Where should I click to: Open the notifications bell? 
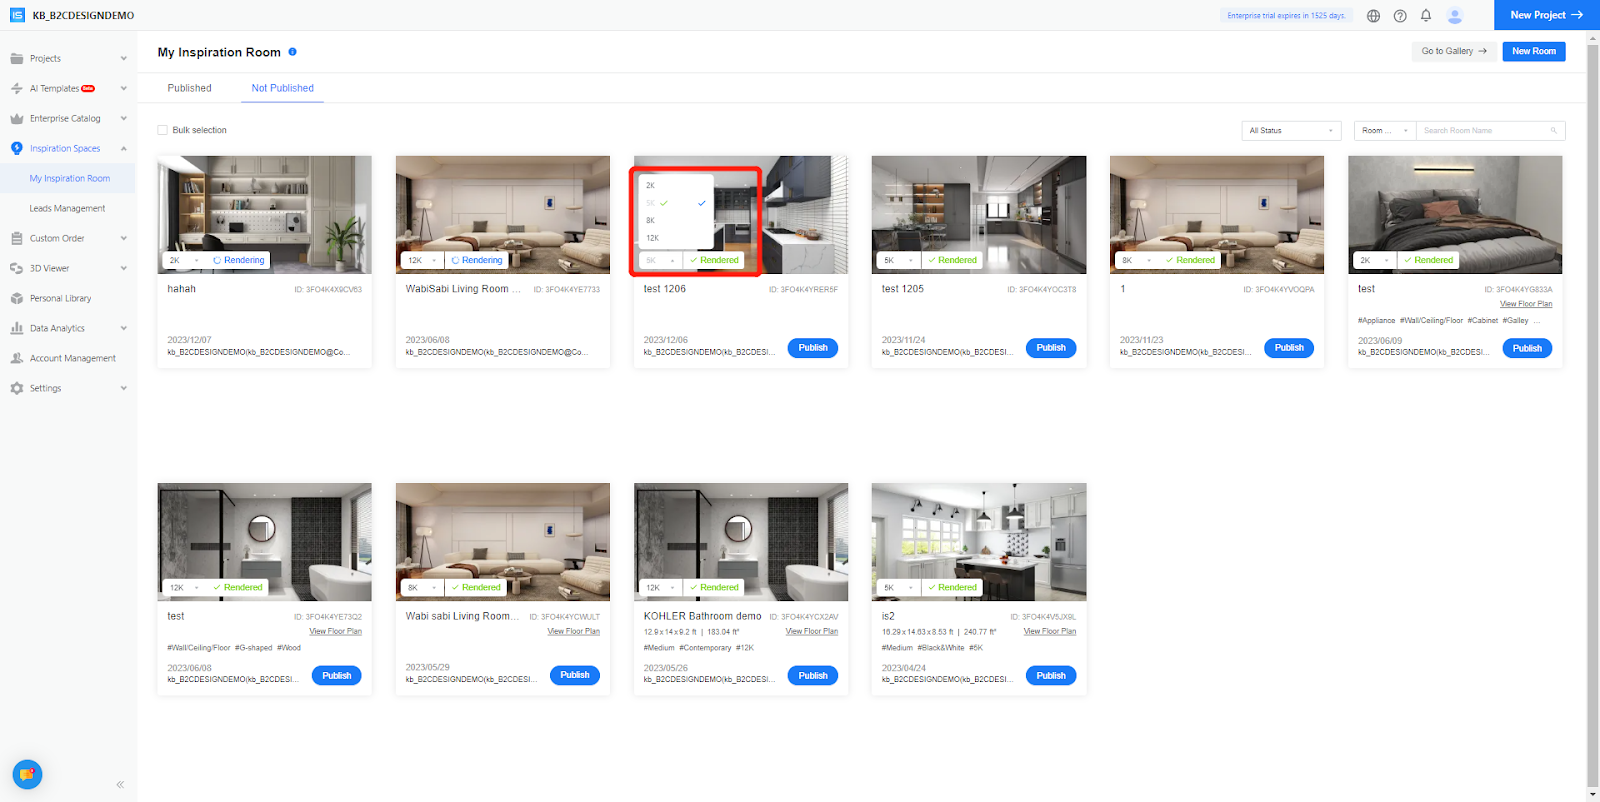pos(1426,15)
